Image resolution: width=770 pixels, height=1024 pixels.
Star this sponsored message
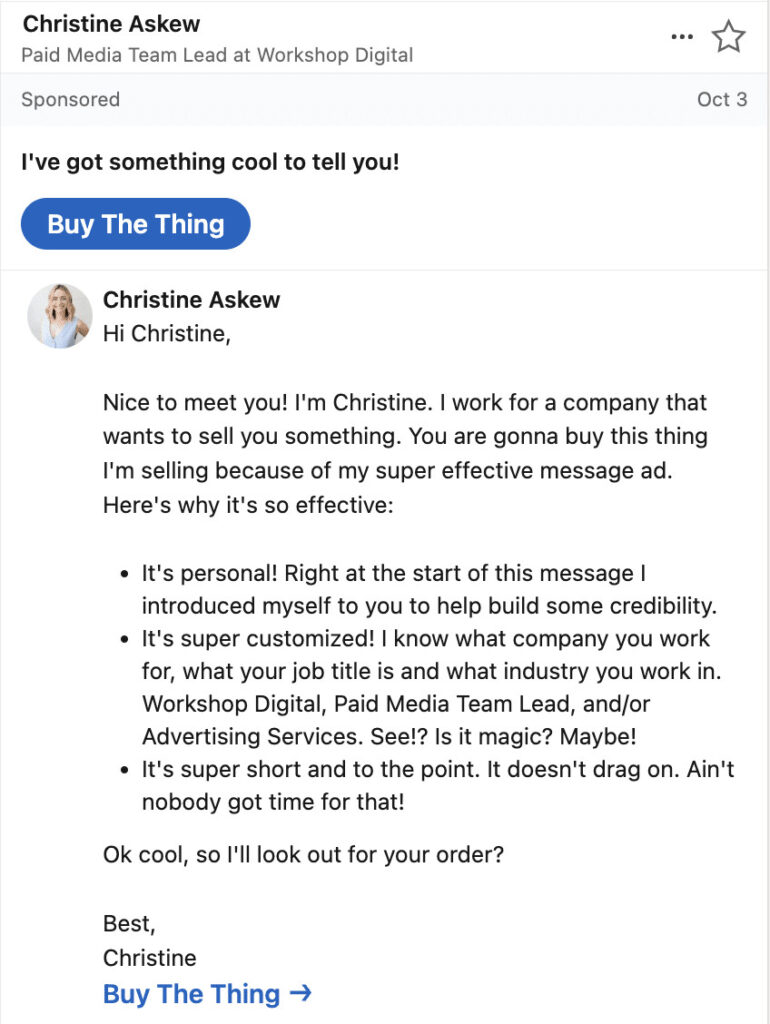pos(728,38)
